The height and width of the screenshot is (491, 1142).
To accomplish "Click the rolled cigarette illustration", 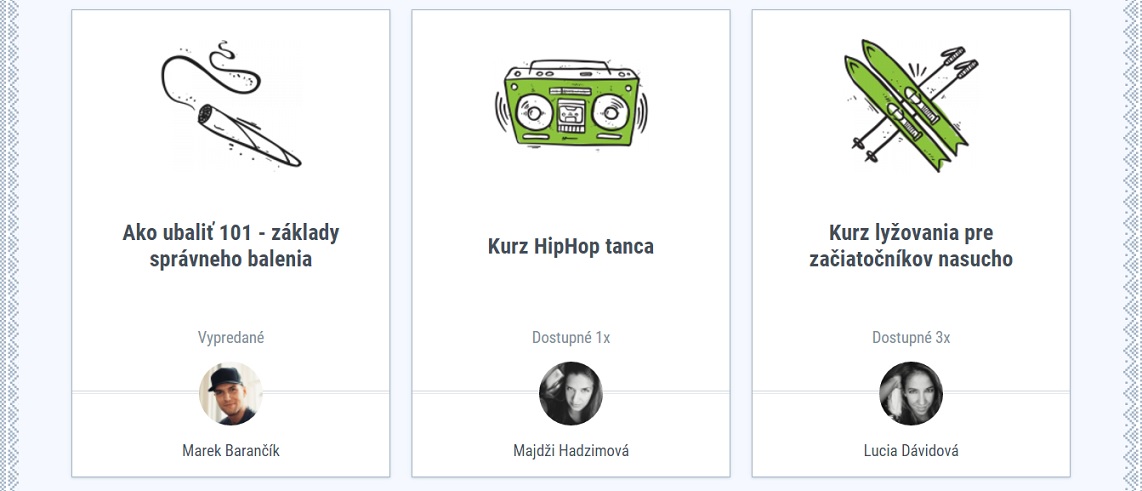I will tap(231, 107).
